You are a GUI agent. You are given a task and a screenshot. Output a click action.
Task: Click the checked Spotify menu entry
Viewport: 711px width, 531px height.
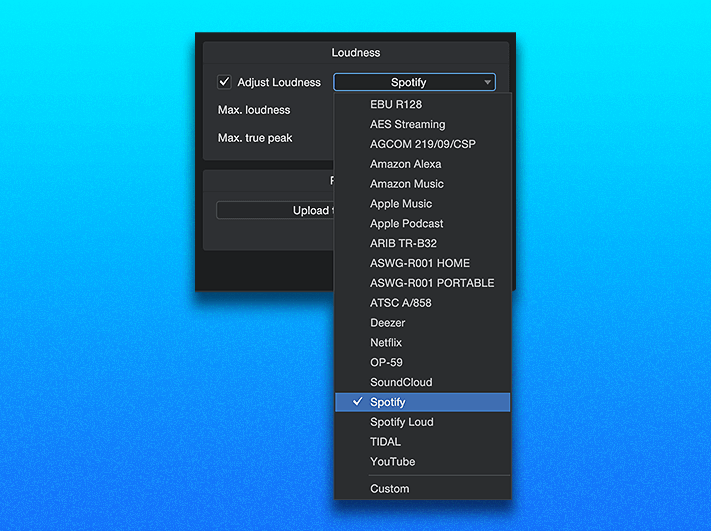[x=423, y=402]
